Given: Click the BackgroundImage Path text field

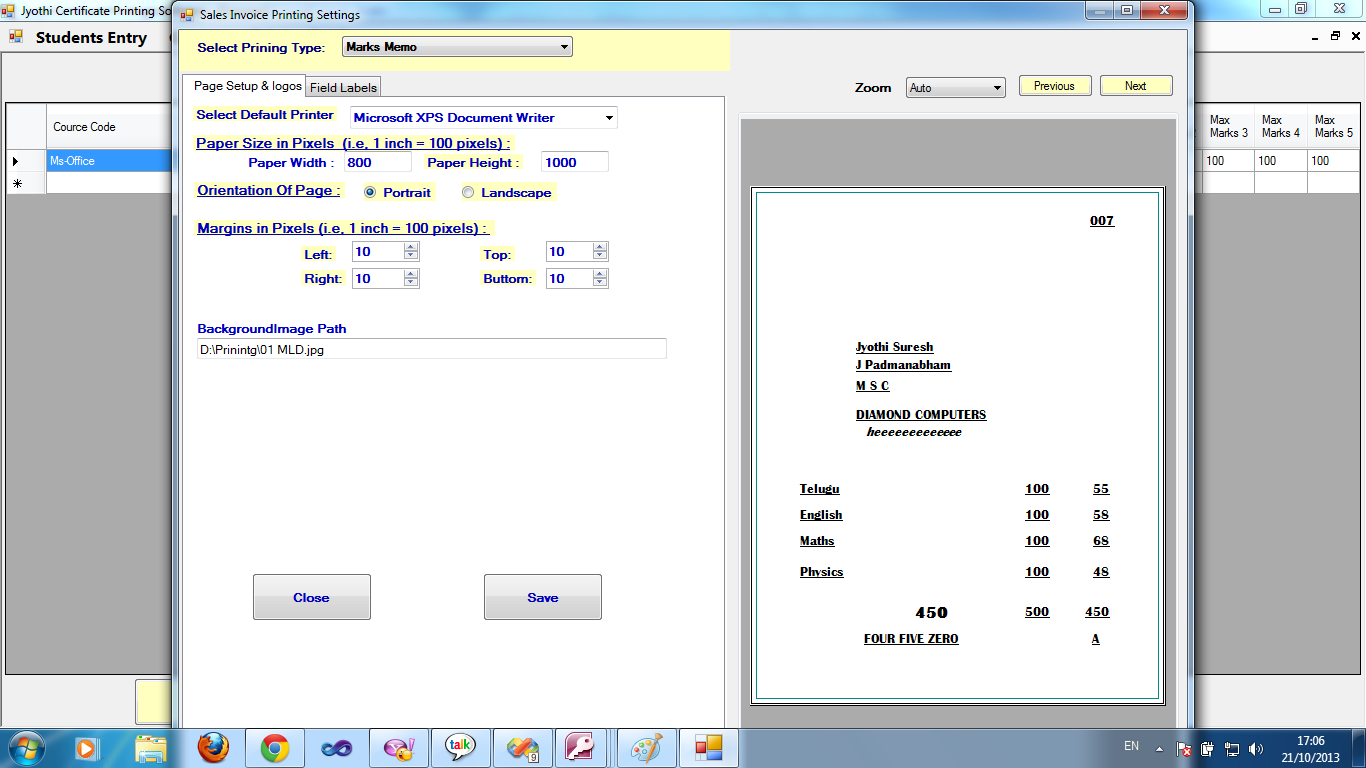Looking at the screenshot, I should click(x=432, y=348).
